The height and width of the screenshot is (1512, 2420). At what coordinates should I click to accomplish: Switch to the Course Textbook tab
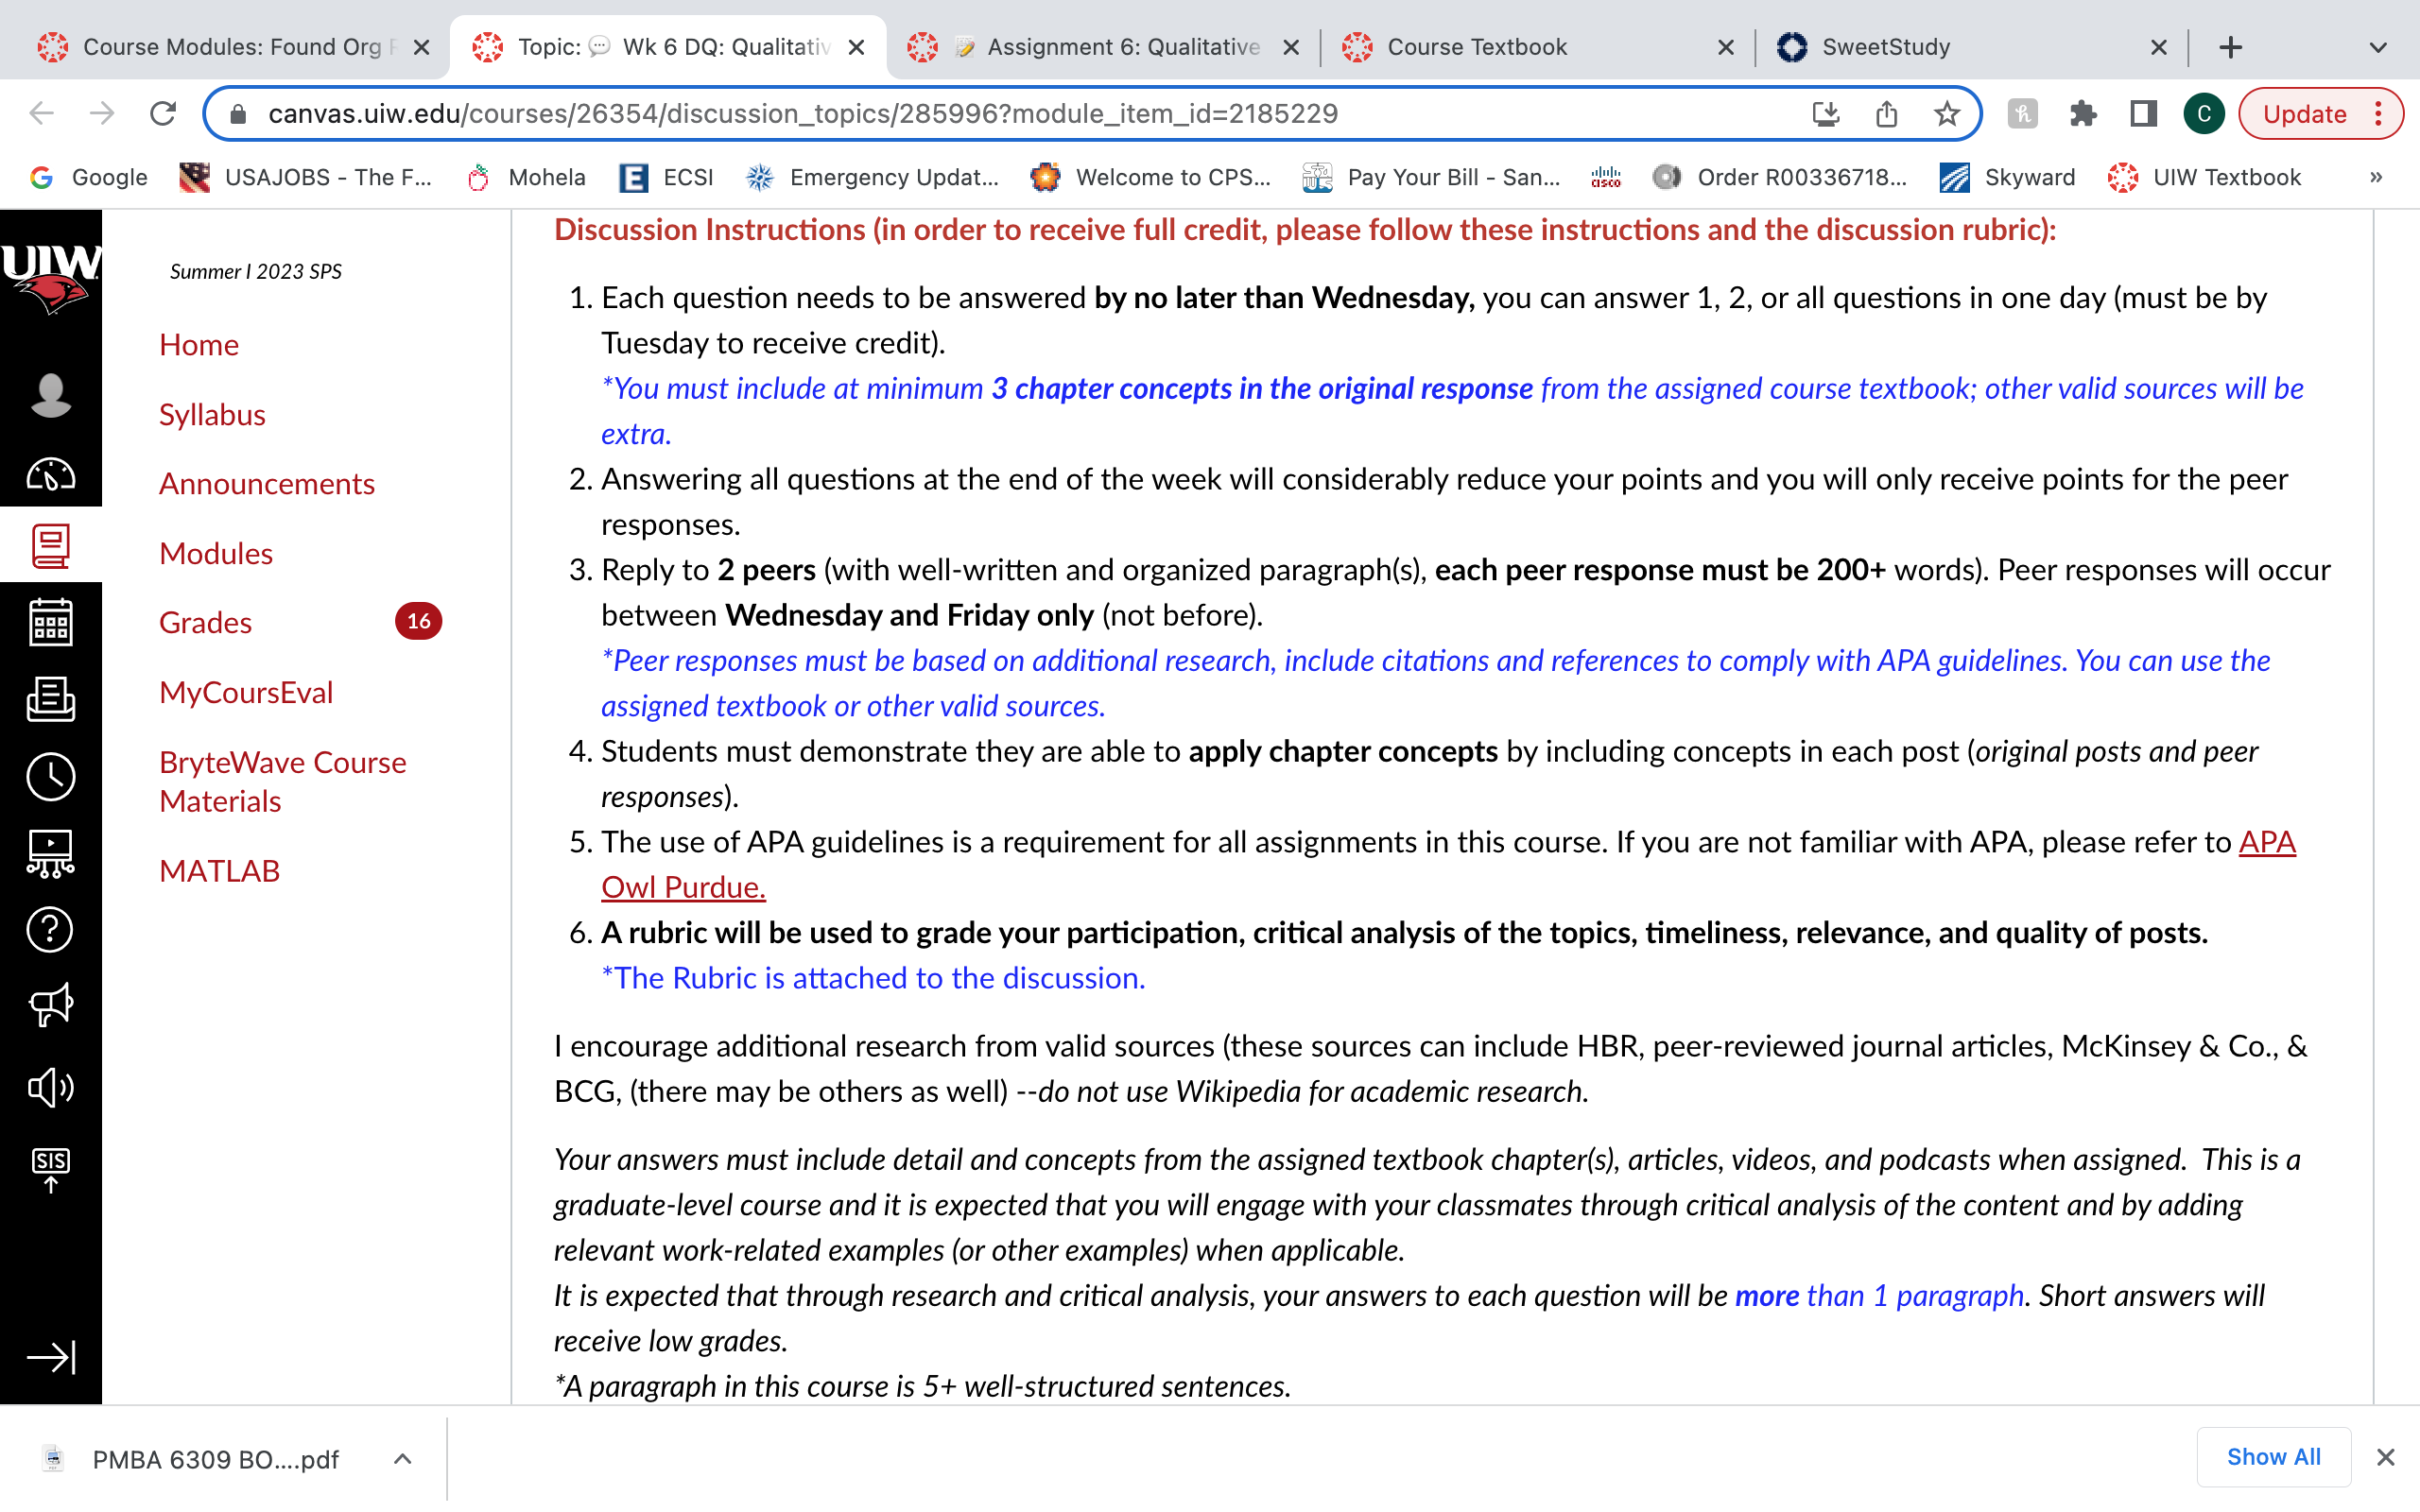pos(1536,47)
